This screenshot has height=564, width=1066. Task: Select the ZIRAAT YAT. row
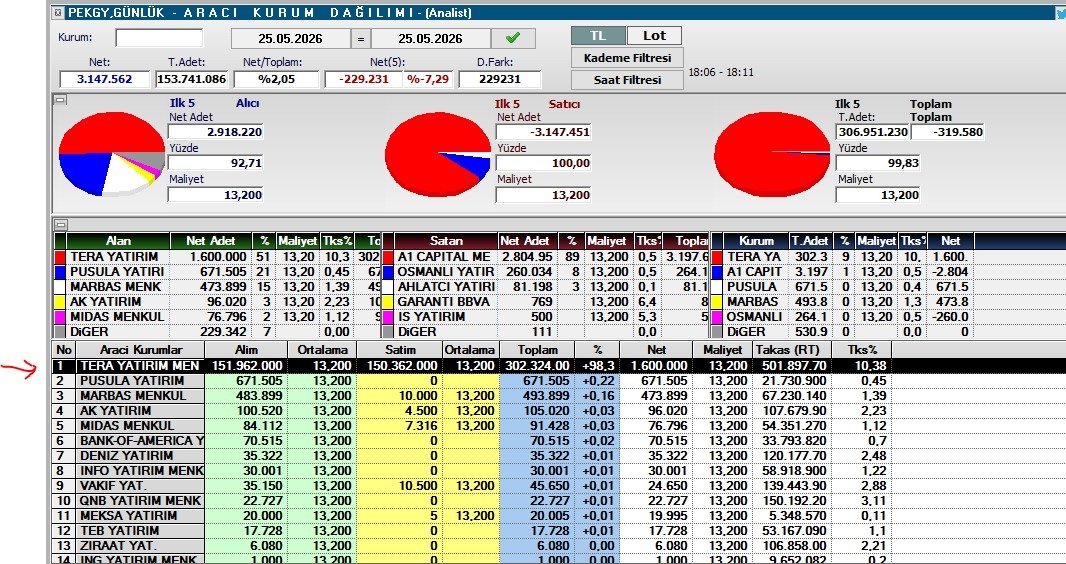point(472,545)
